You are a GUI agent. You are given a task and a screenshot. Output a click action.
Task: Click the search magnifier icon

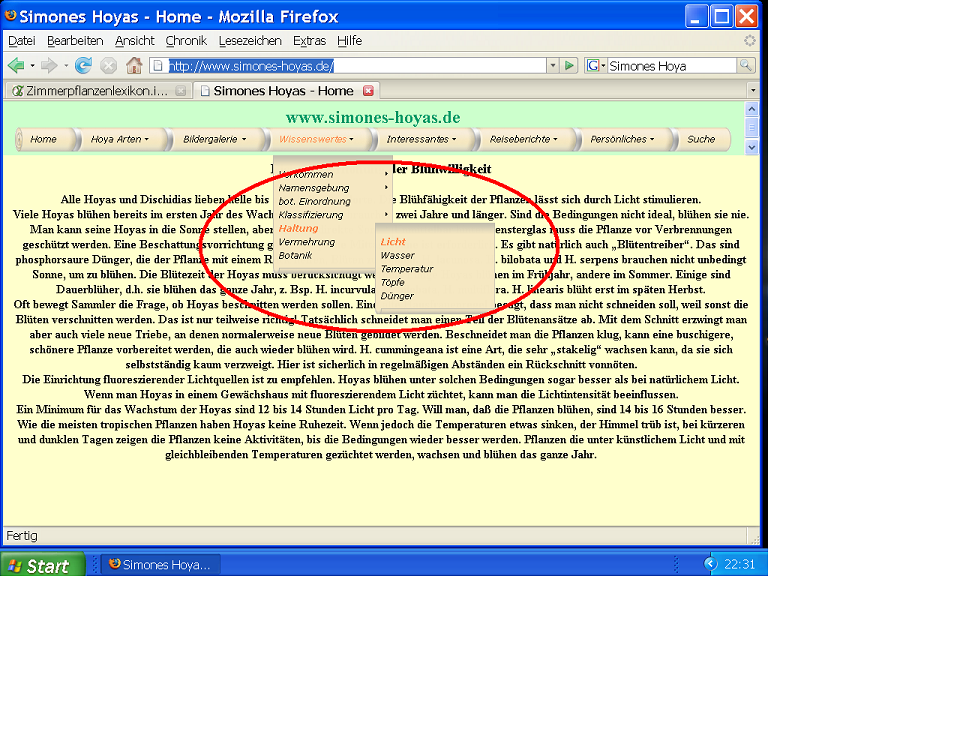(x=746, y=66)
